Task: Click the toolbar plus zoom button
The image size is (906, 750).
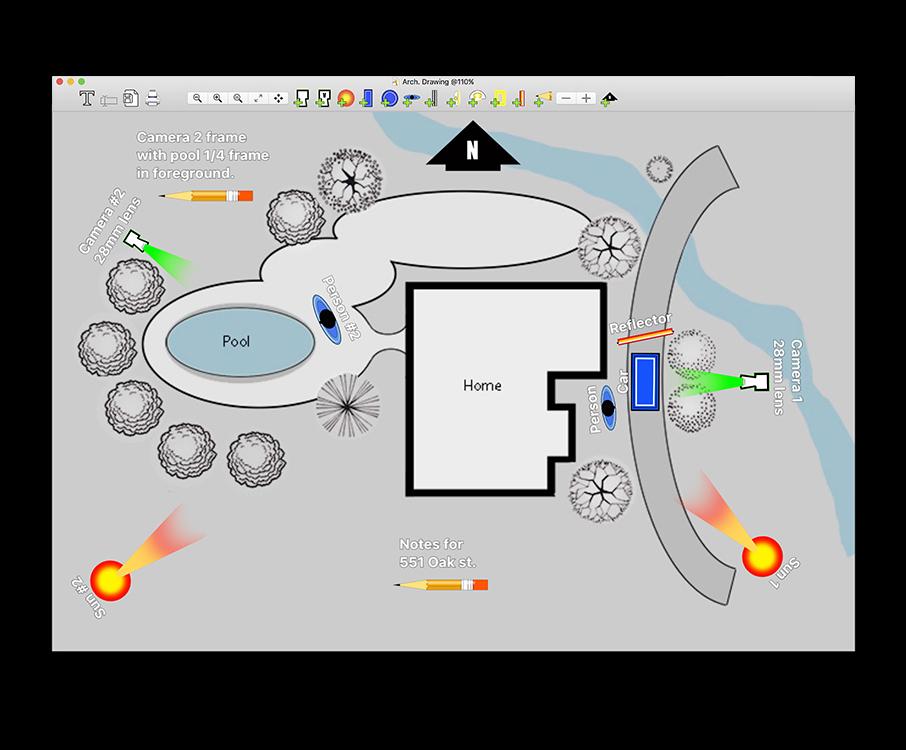Action: pyautogui.click(x=585, y=97)
